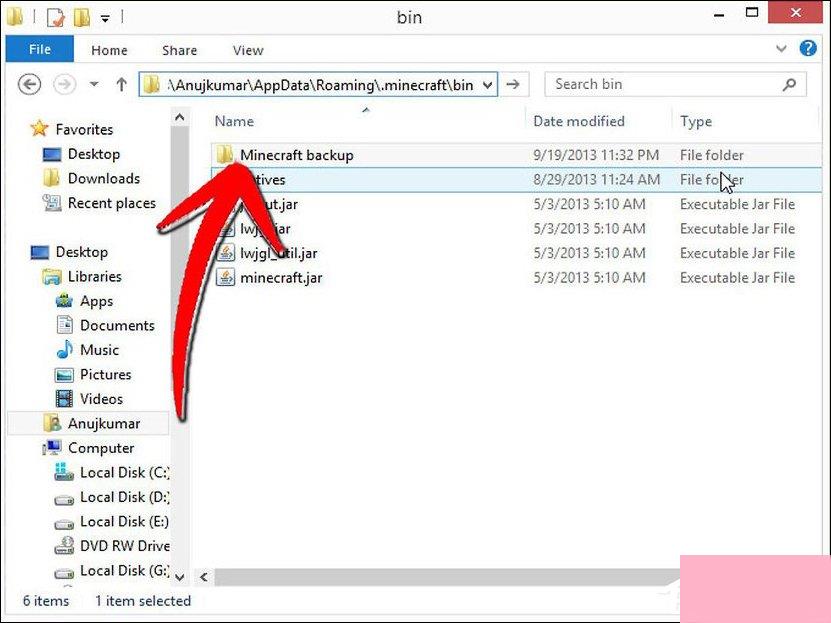This screenshot has width=831, height=623.
Task: Open Recent places in Favorites
Action: (112, 203)
